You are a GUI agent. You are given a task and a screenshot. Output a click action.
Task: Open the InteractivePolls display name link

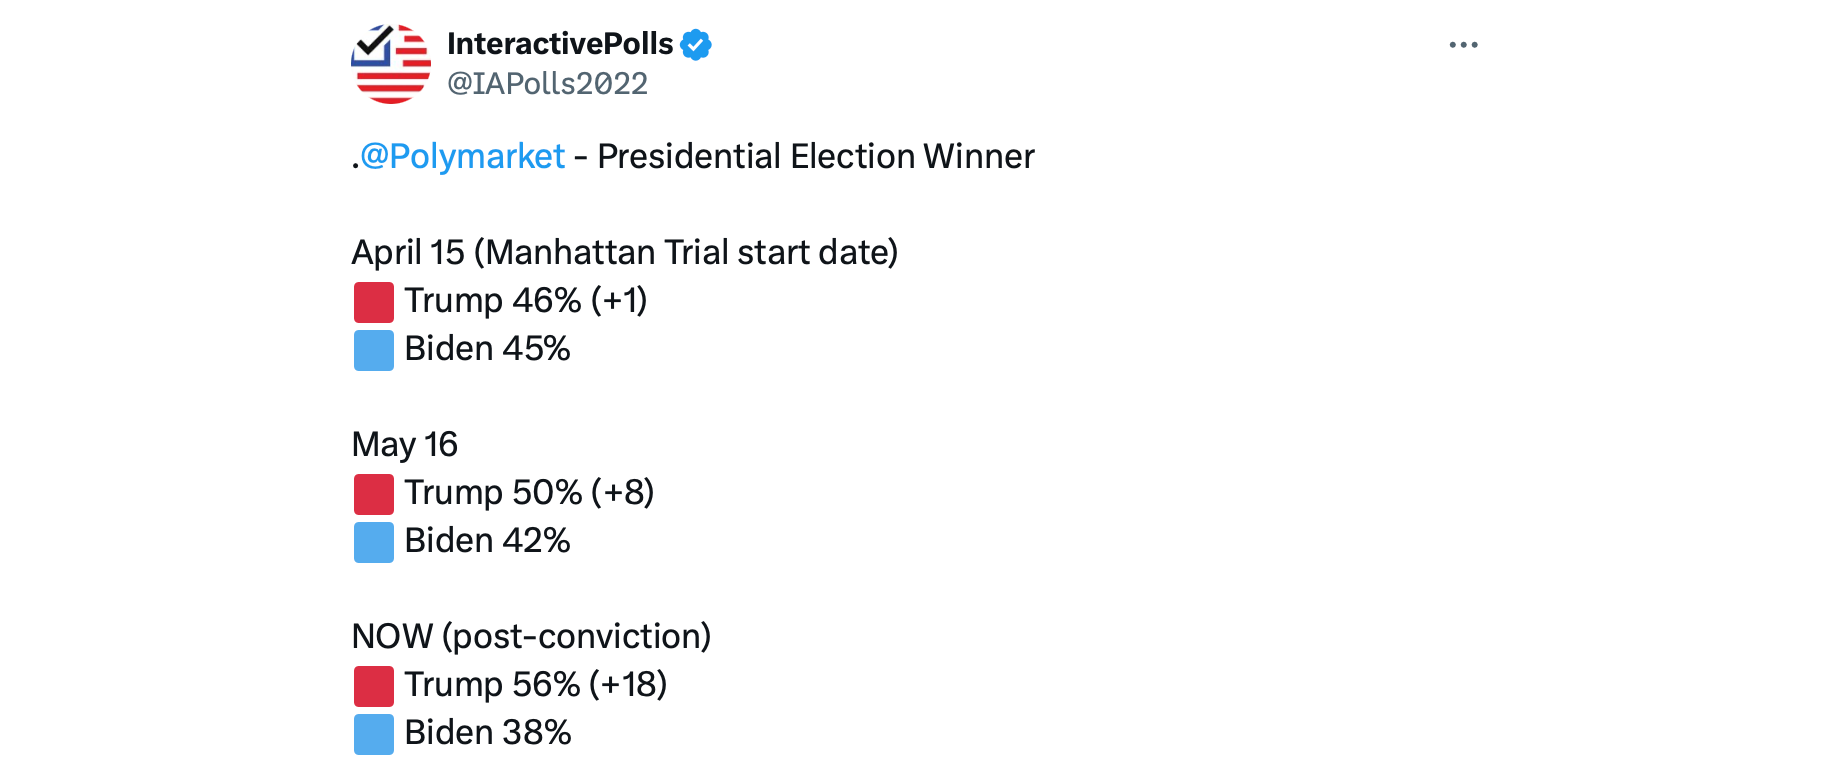pos(560,44)
